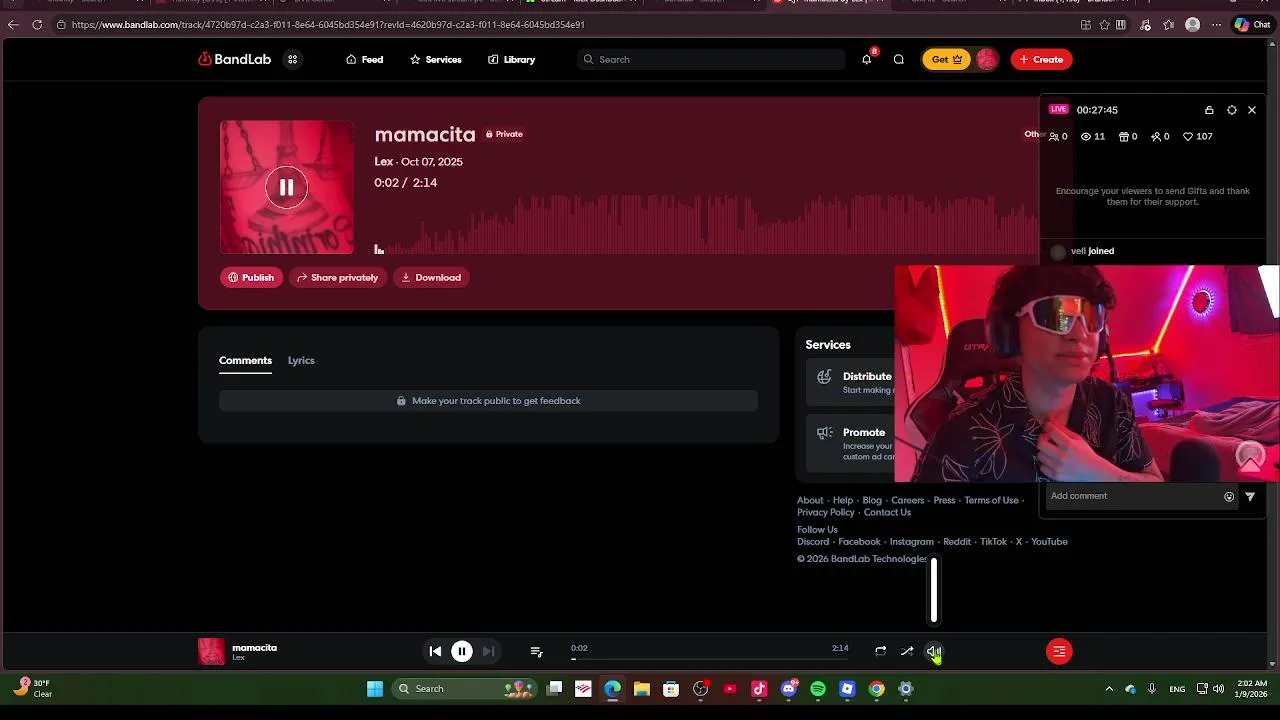The image size is (1280, 720).
Task: Send the live comment
Action: pos(1250,496)
